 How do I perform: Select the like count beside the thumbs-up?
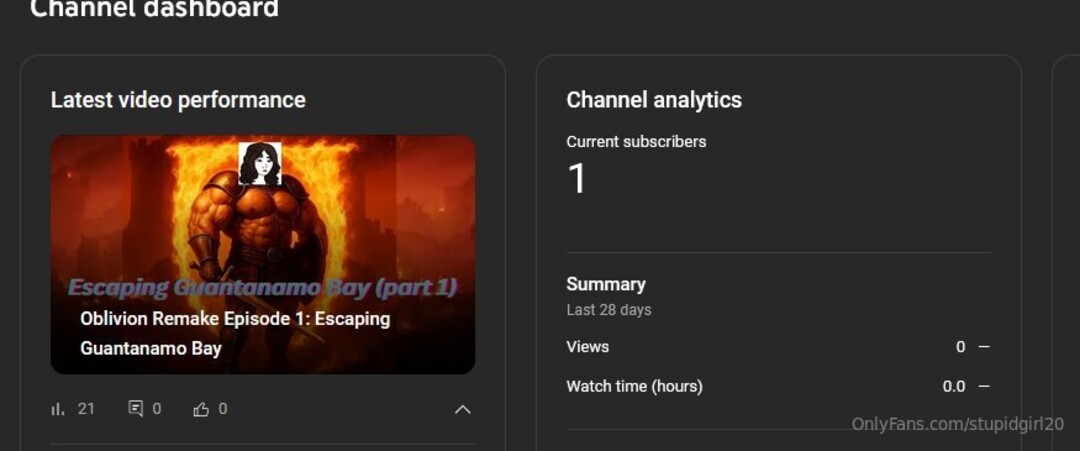coord(222,409)
